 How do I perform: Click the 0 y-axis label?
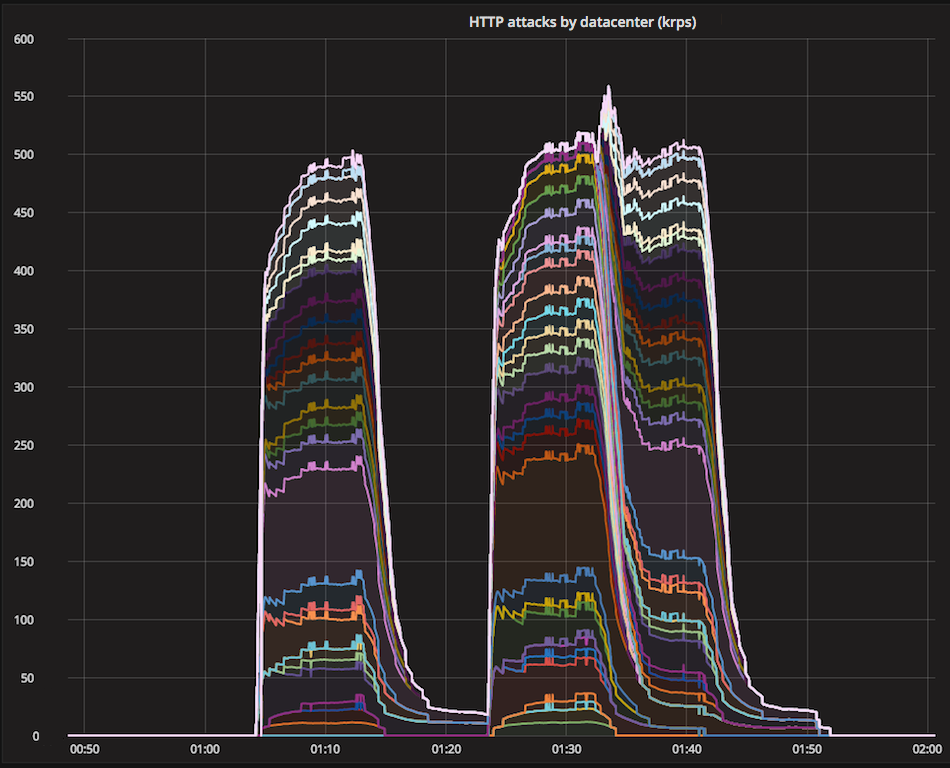pos(36,736)
